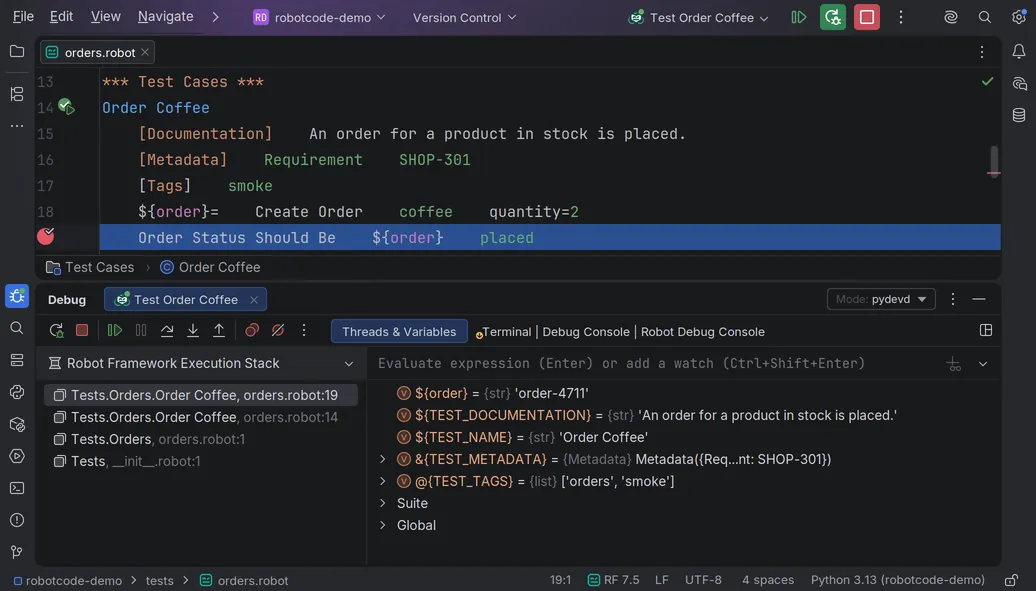Expand the Suite variables node
Image resolution: width=1036 pixels, height=591 pixels.
click(x=383, y=503)
